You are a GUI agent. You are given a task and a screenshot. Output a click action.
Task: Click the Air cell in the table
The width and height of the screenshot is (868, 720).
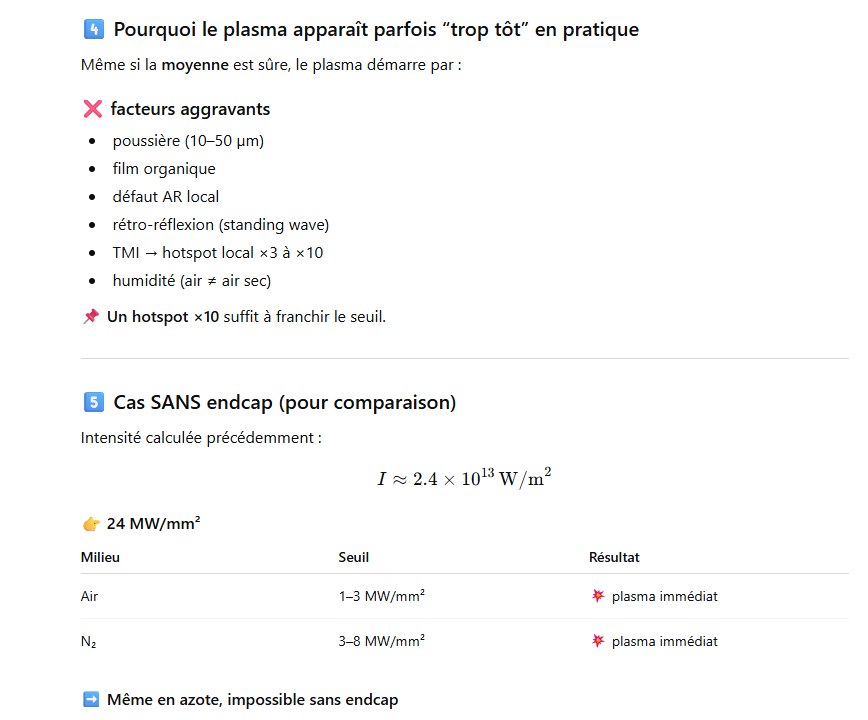click(90, 597)
